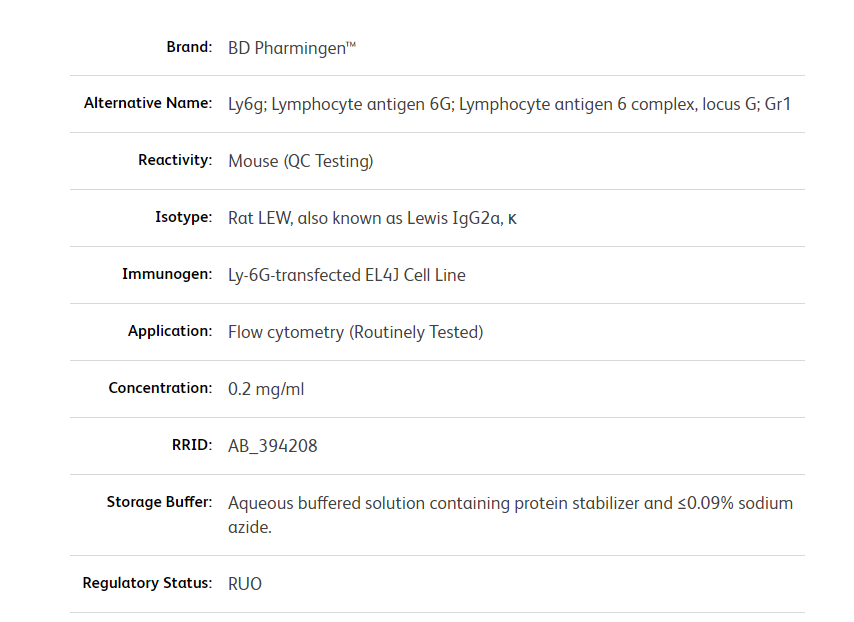Viewport: 854px width, 622px height.
Task: Click the Isotype label
Action: [183, 218]
